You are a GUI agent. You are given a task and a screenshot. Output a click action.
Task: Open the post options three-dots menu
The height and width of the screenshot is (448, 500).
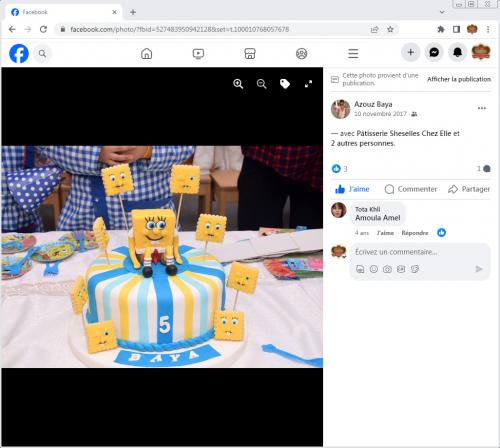(x=482, y=108)
